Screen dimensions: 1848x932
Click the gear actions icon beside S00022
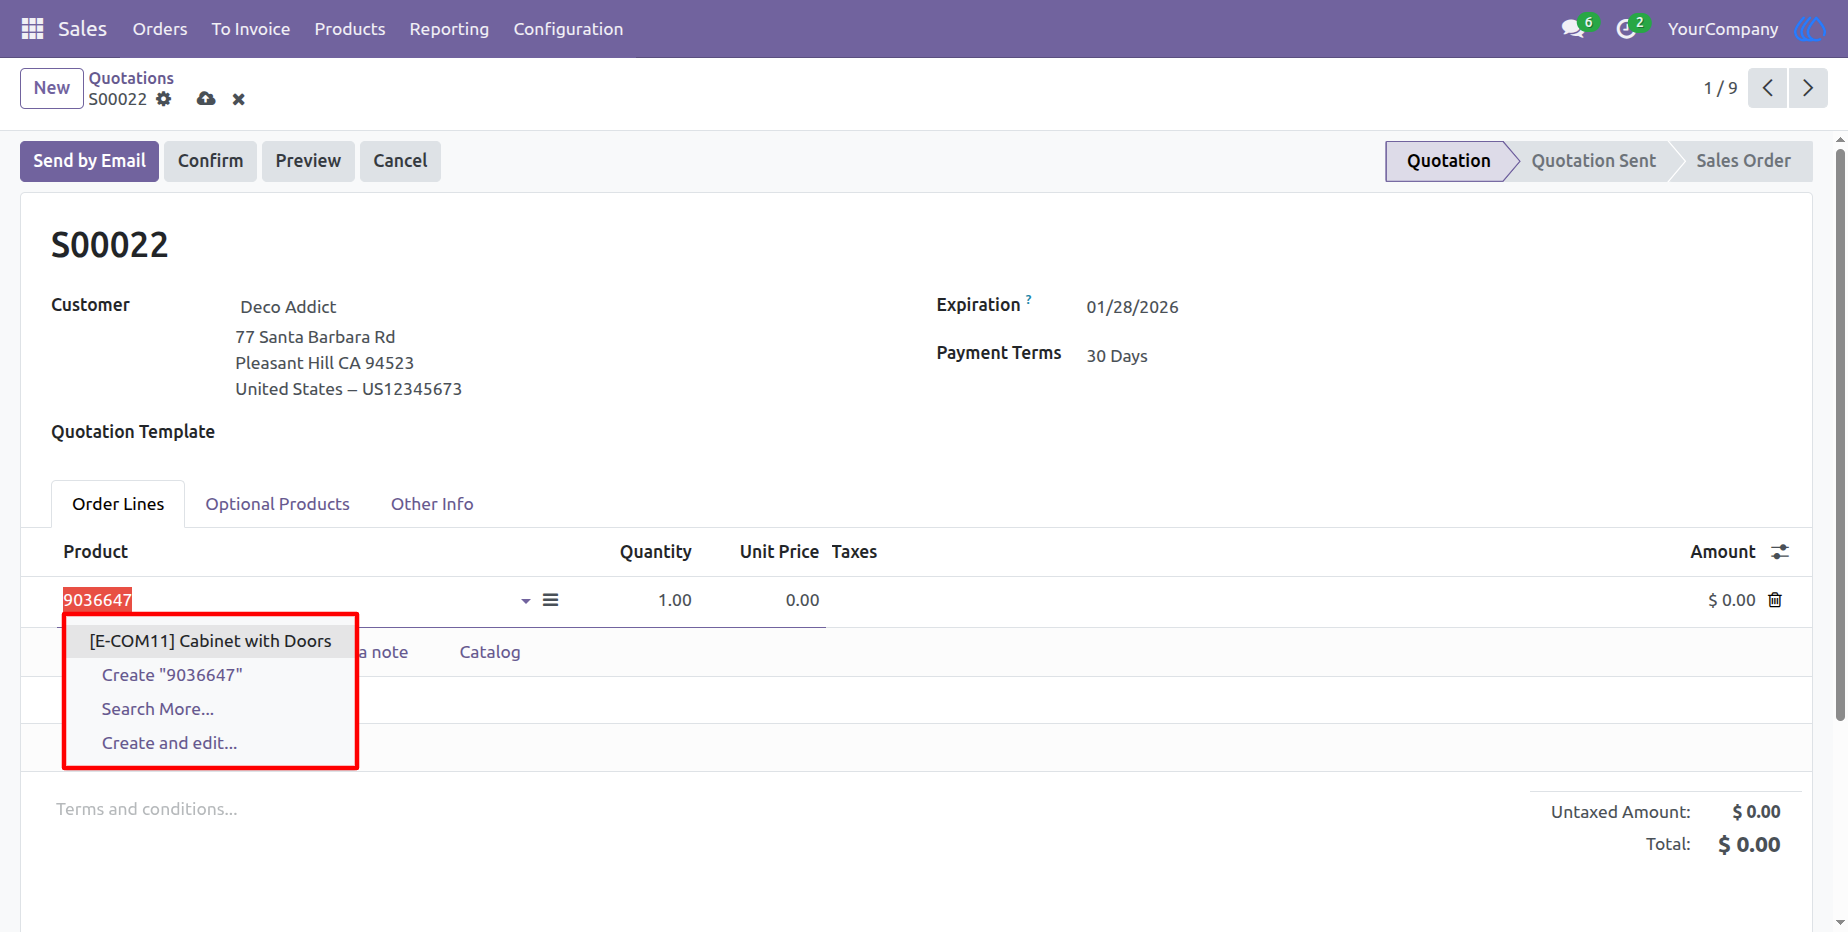tap(164, 99)
